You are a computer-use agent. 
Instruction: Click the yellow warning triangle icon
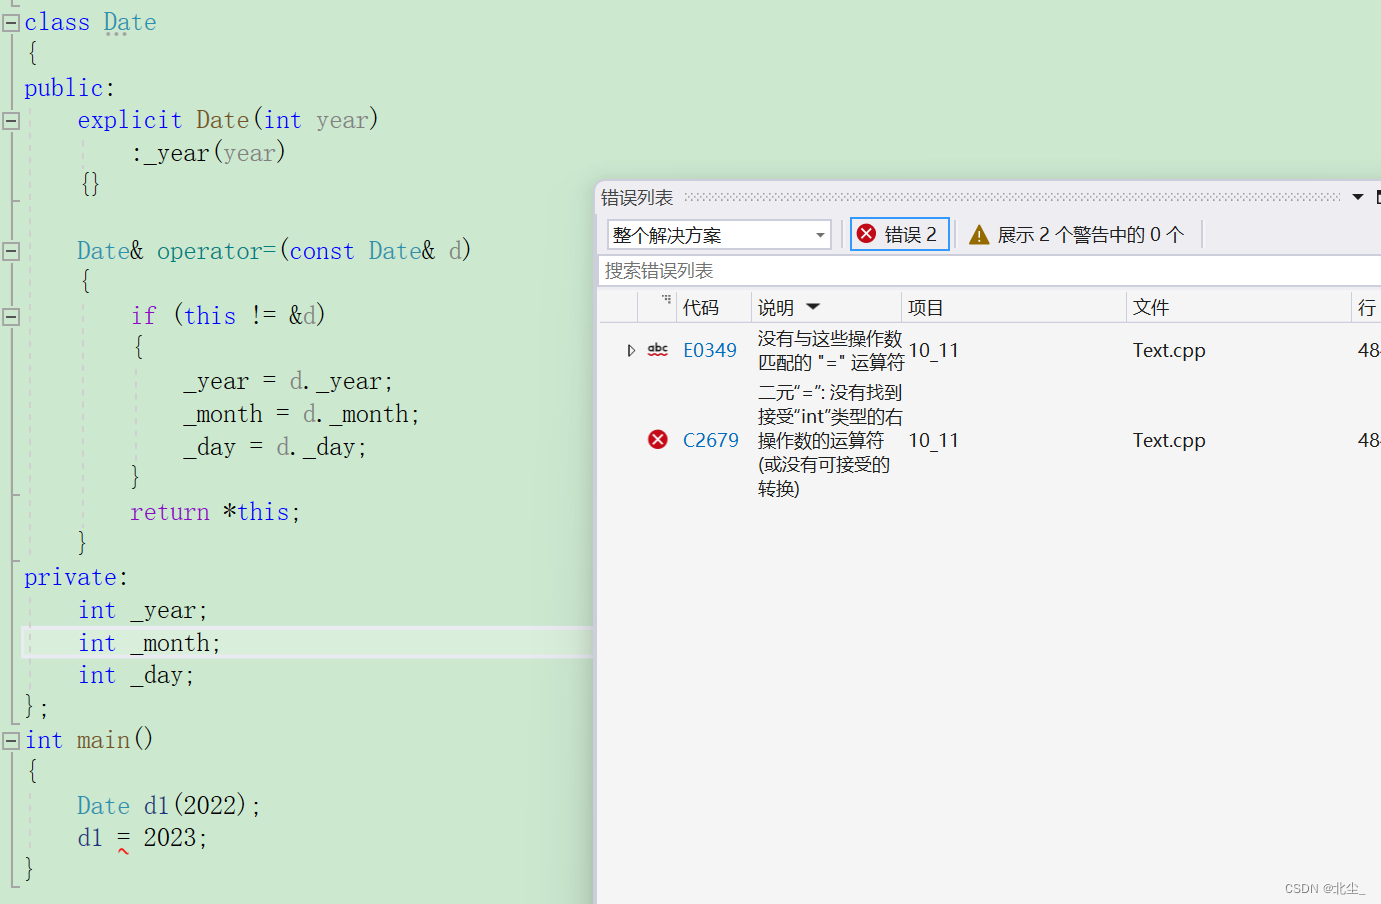pos(979,235)
